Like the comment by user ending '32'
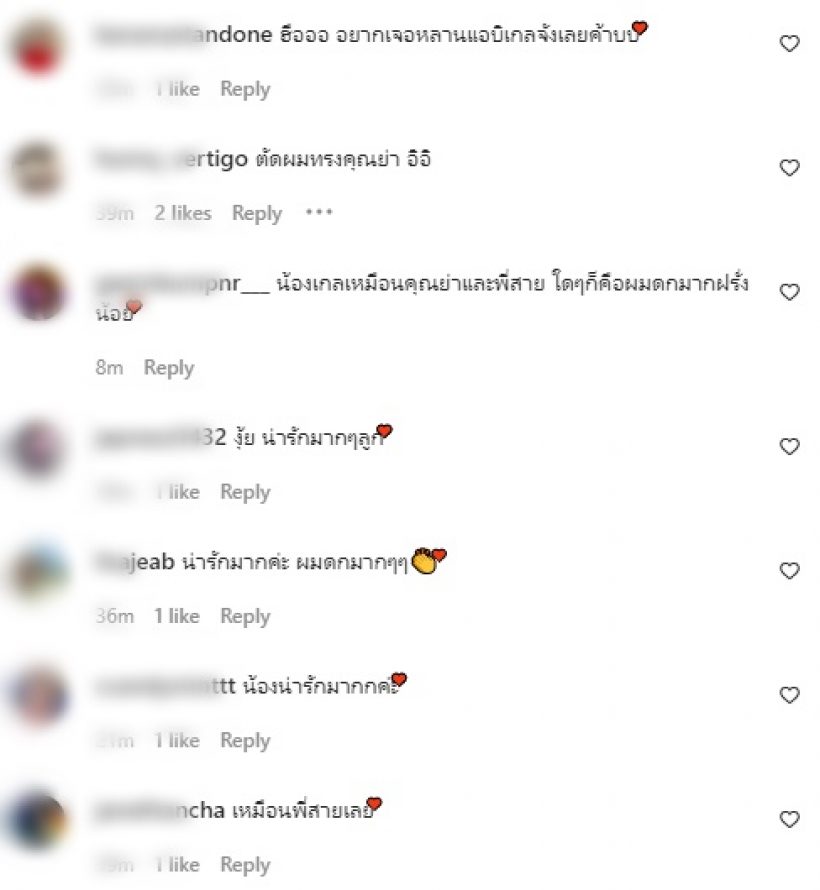 789,446
